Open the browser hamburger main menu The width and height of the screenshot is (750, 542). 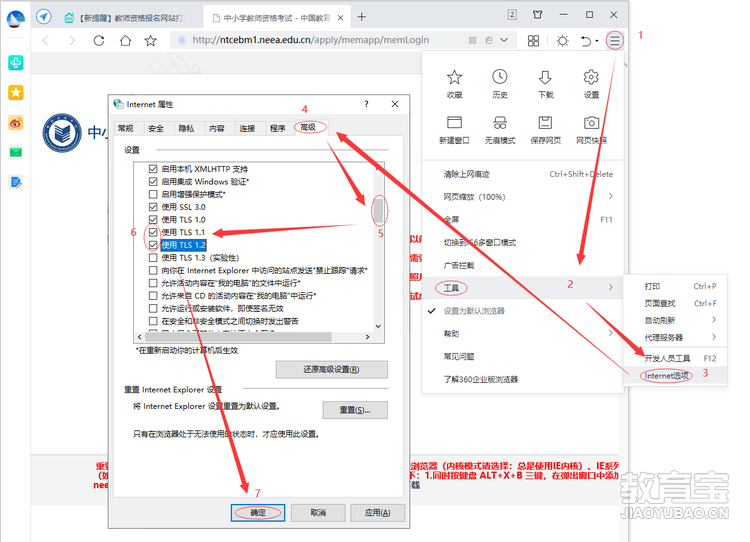pyautogui.click(x=615, y=41)
